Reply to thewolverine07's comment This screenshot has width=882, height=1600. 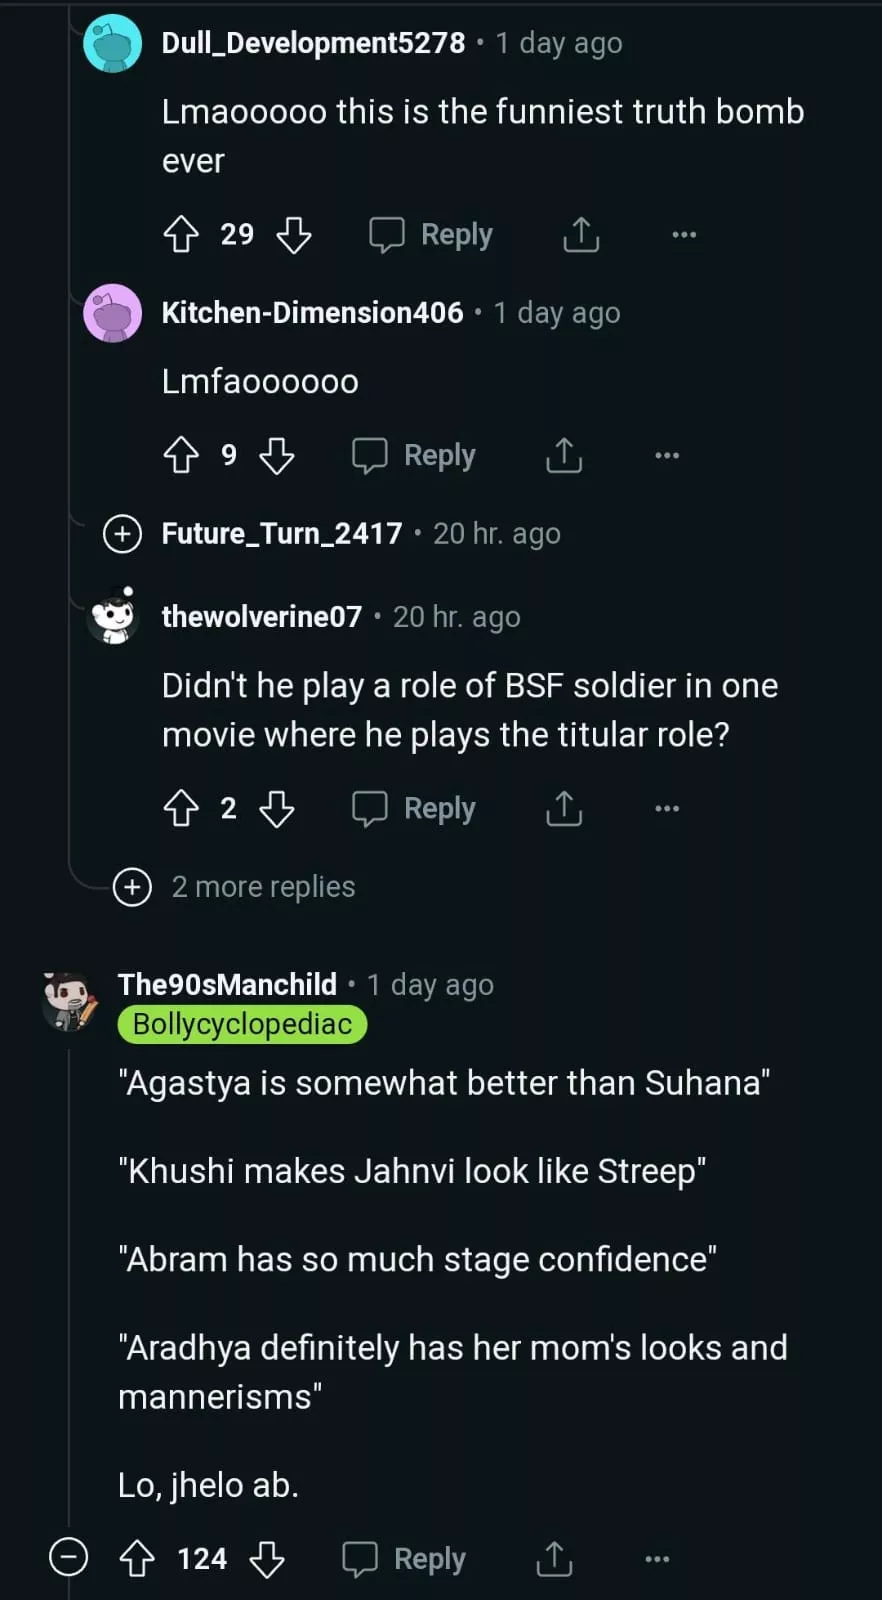415,809
